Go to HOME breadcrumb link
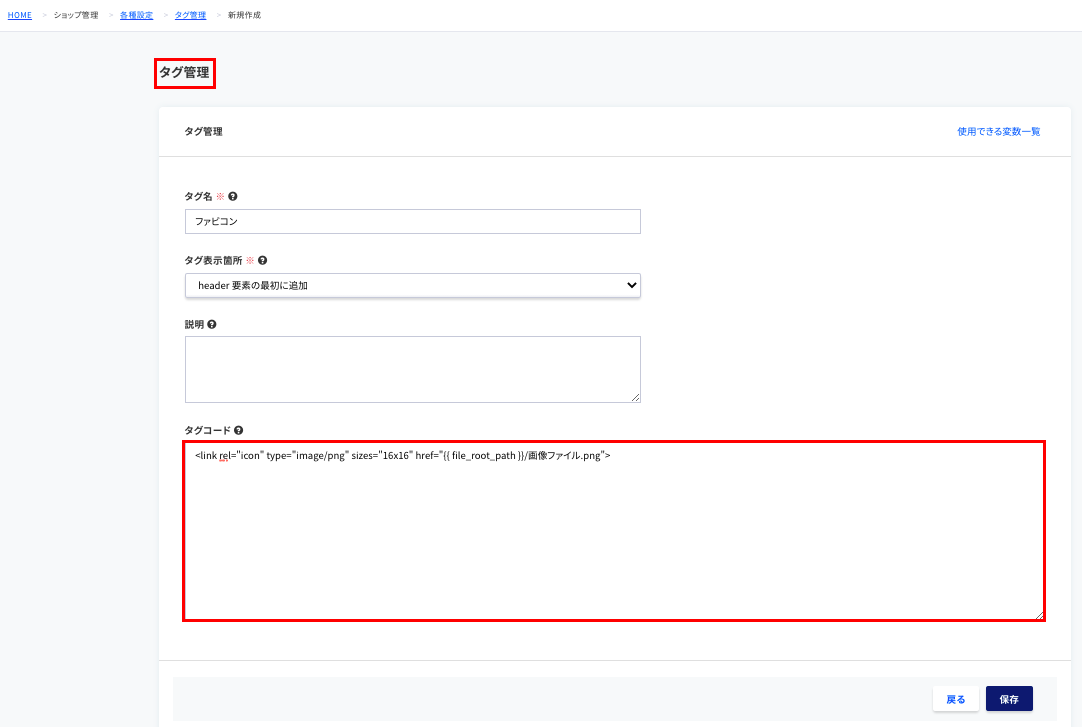 20,15
